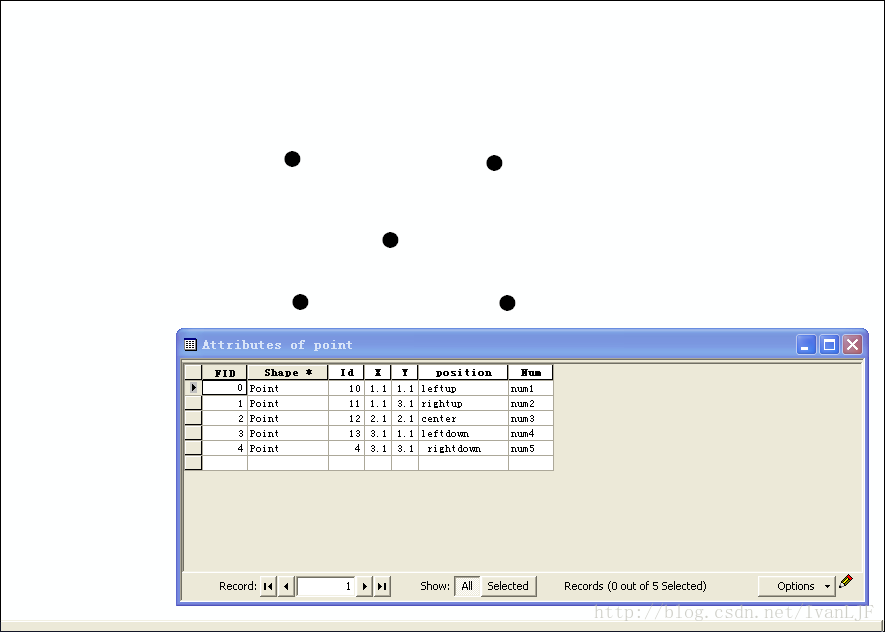Click the Shape * column header
Screen dimensions: 885x632
288,372
